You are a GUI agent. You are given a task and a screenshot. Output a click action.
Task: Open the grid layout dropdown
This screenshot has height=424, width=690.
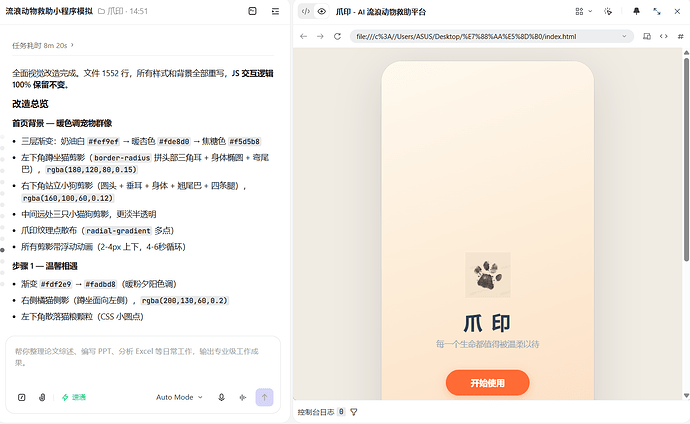pyautogui.click(x=584, y=11)
